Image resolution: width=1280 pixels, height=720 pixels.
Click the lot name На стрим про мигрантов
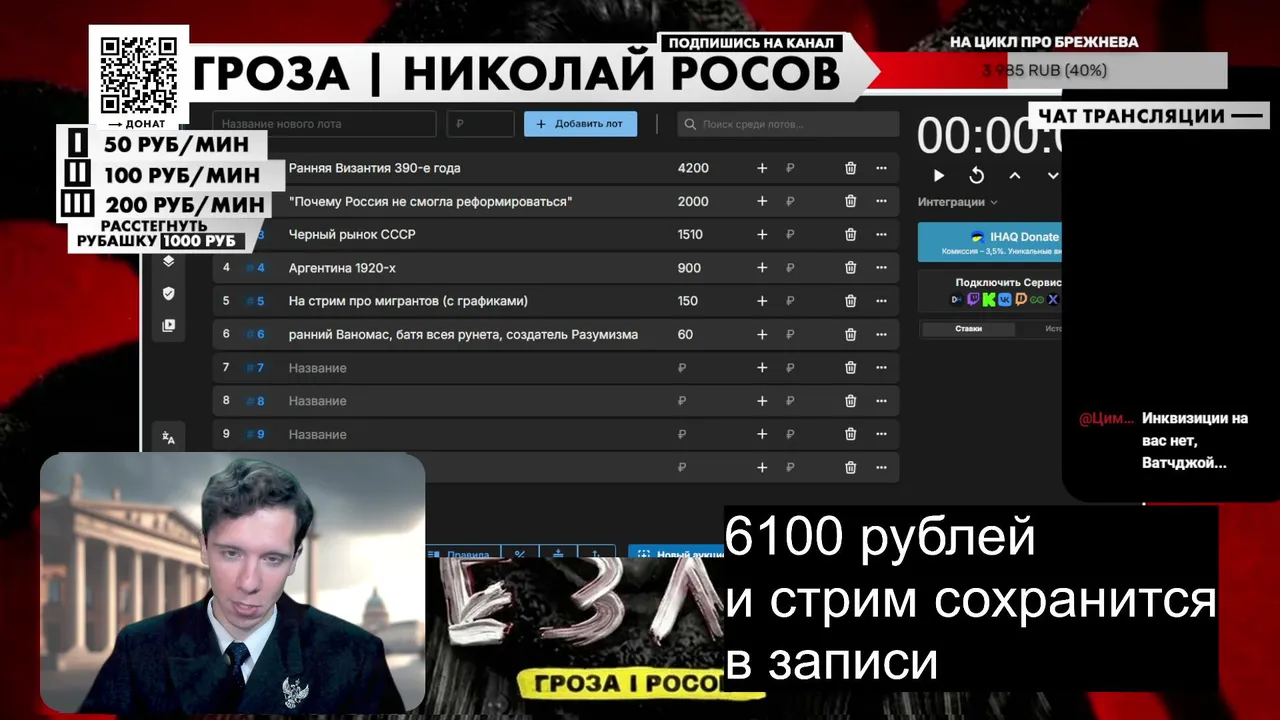point(408,301)
